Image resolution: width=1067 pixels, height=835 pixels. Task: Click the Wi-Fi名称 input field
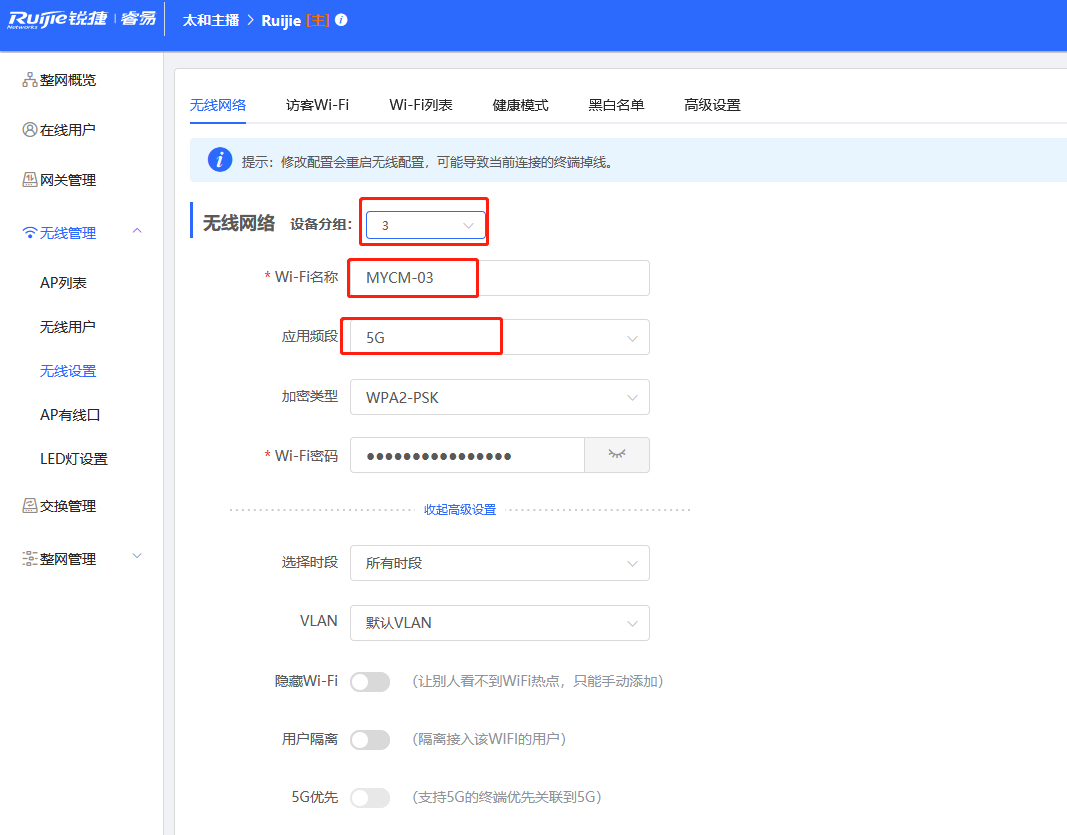coord(499,278)
